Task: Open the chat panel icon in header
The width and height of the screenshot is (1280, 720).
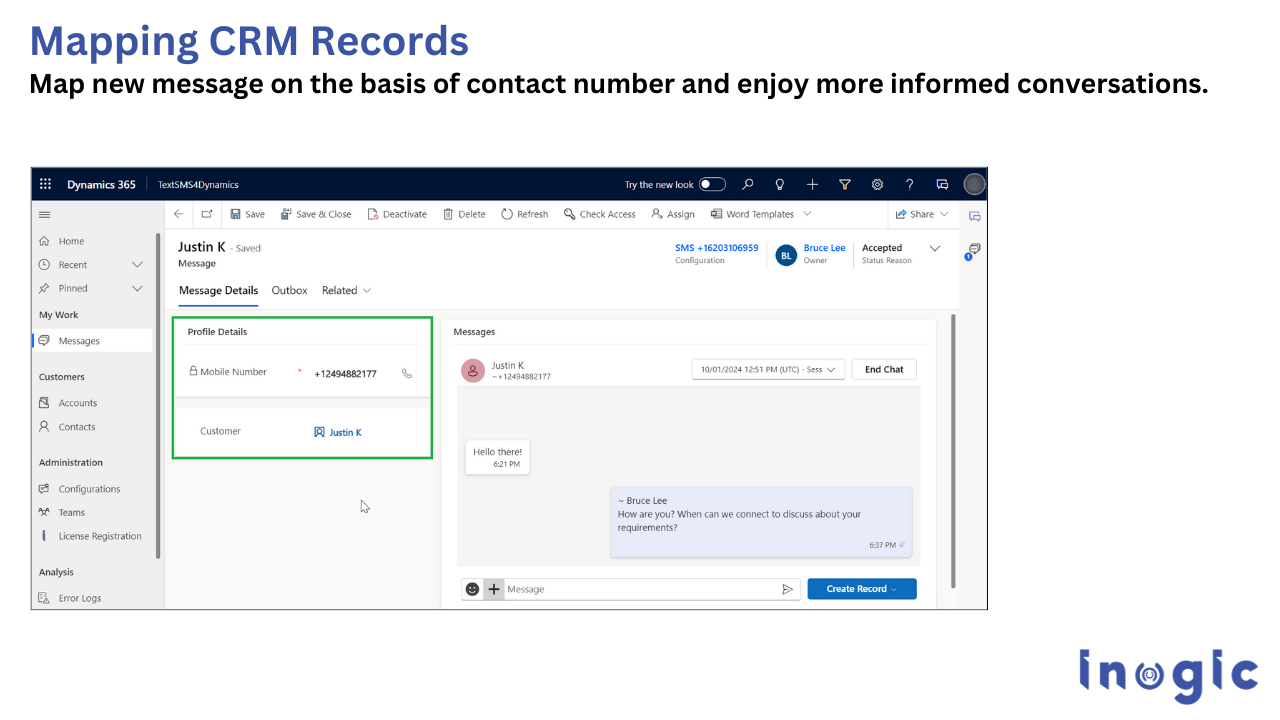Action: pyautogui.click(x=942, y=184)
